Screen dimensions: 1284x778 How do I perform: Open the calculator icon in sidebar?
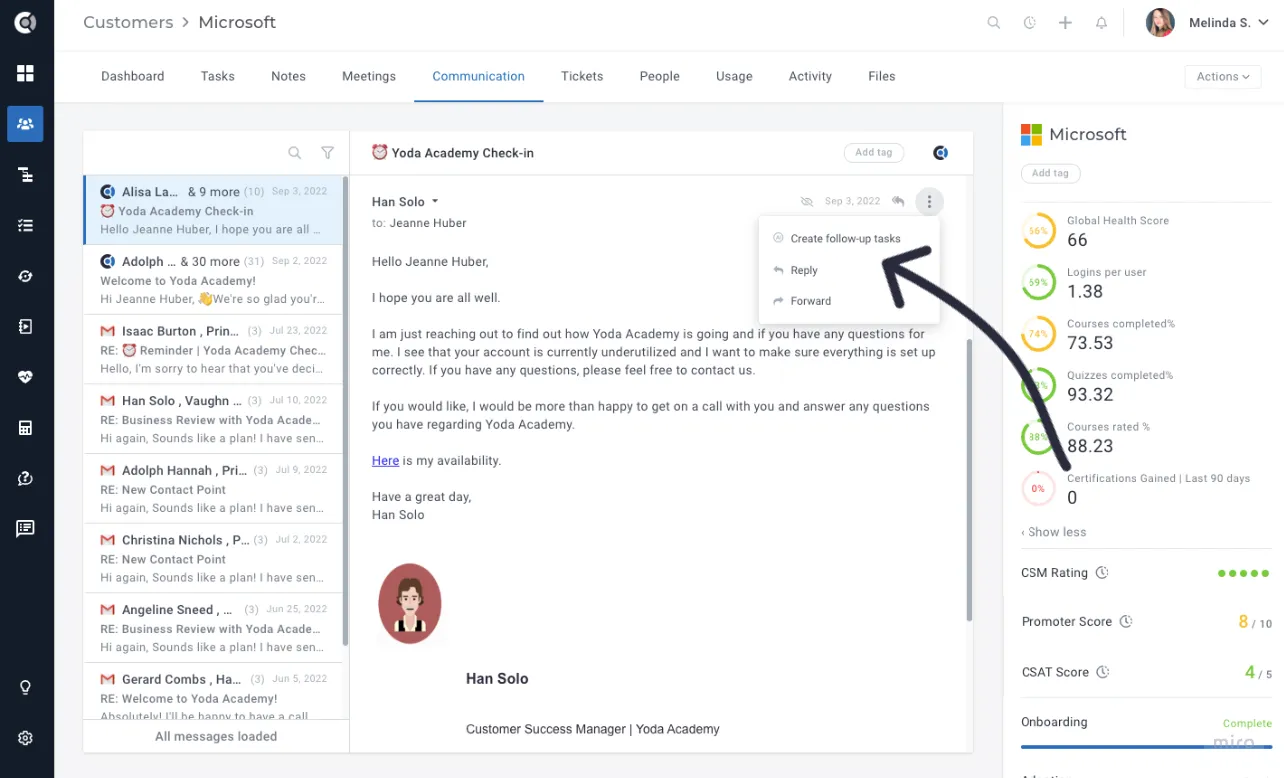25,428
